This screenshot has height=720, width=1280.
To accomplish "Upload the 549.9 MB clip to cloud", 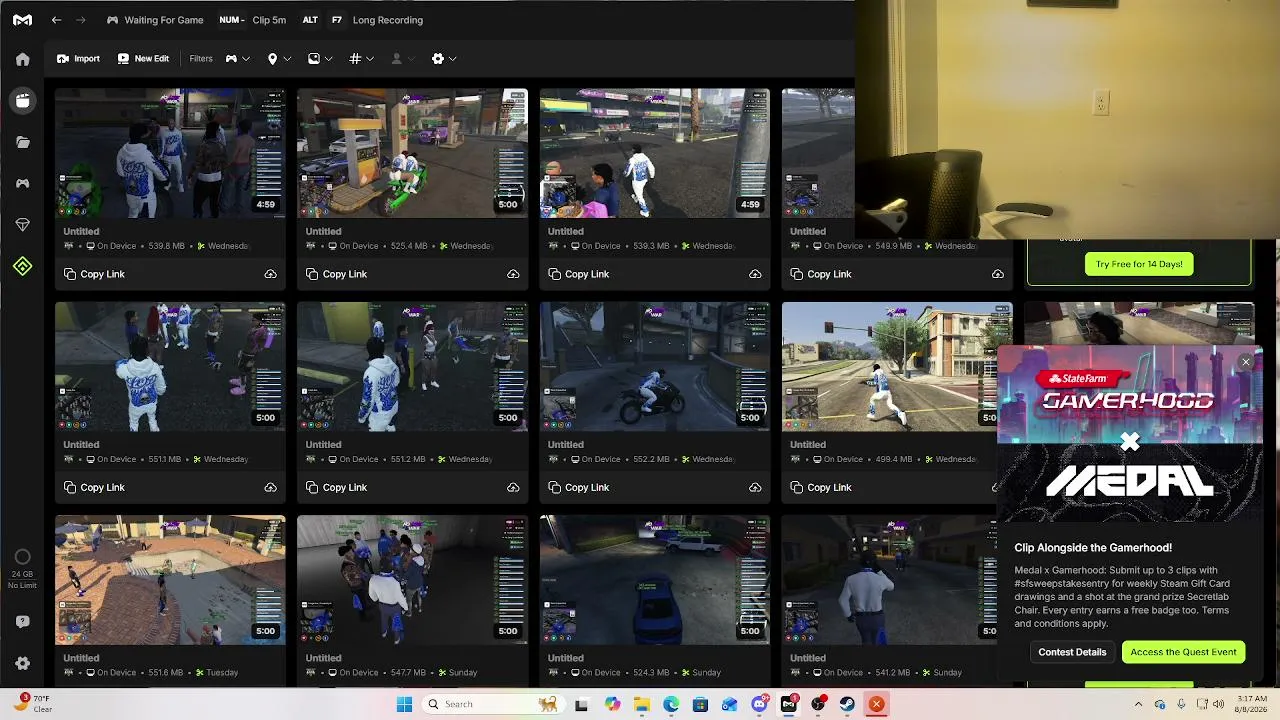I will click(997, 274).
